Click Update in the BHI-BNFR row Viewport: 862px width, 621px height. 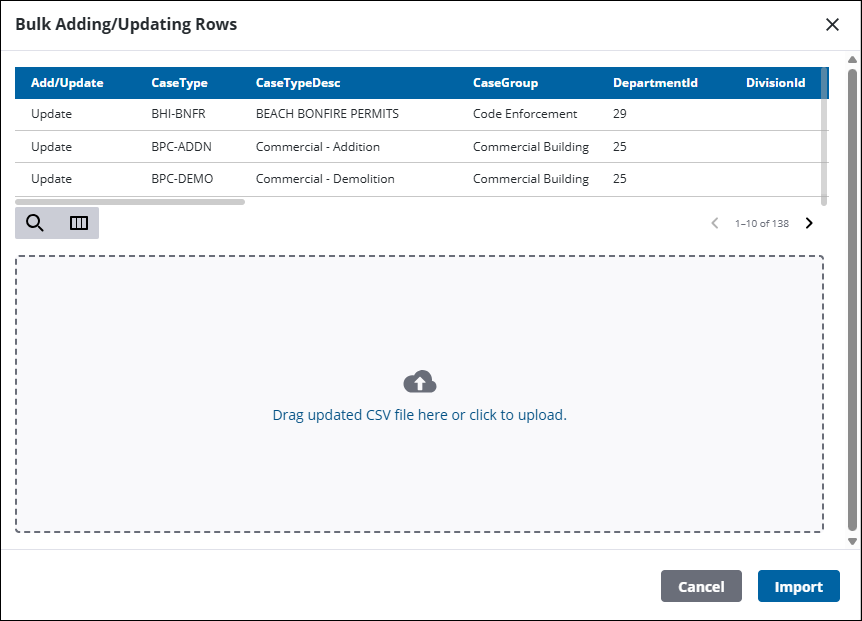point(51,114)
